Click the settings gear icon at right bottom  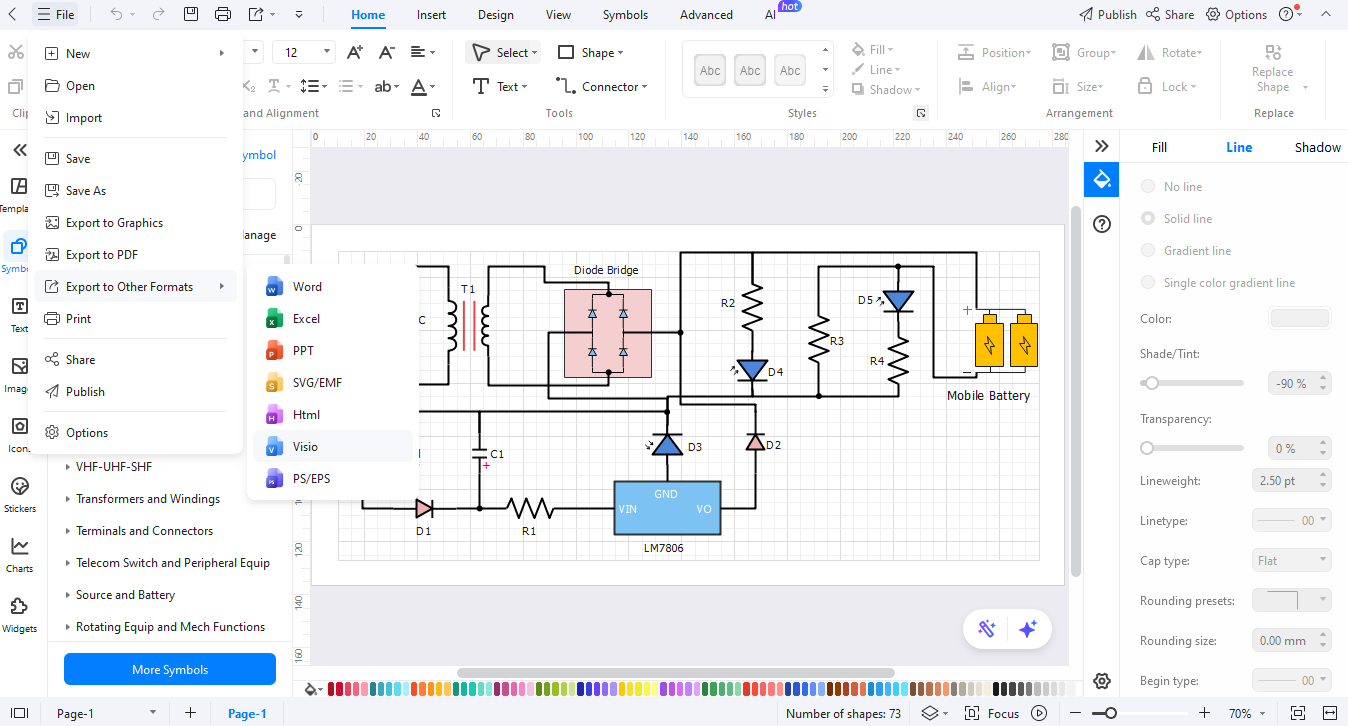pos(1102,681)
